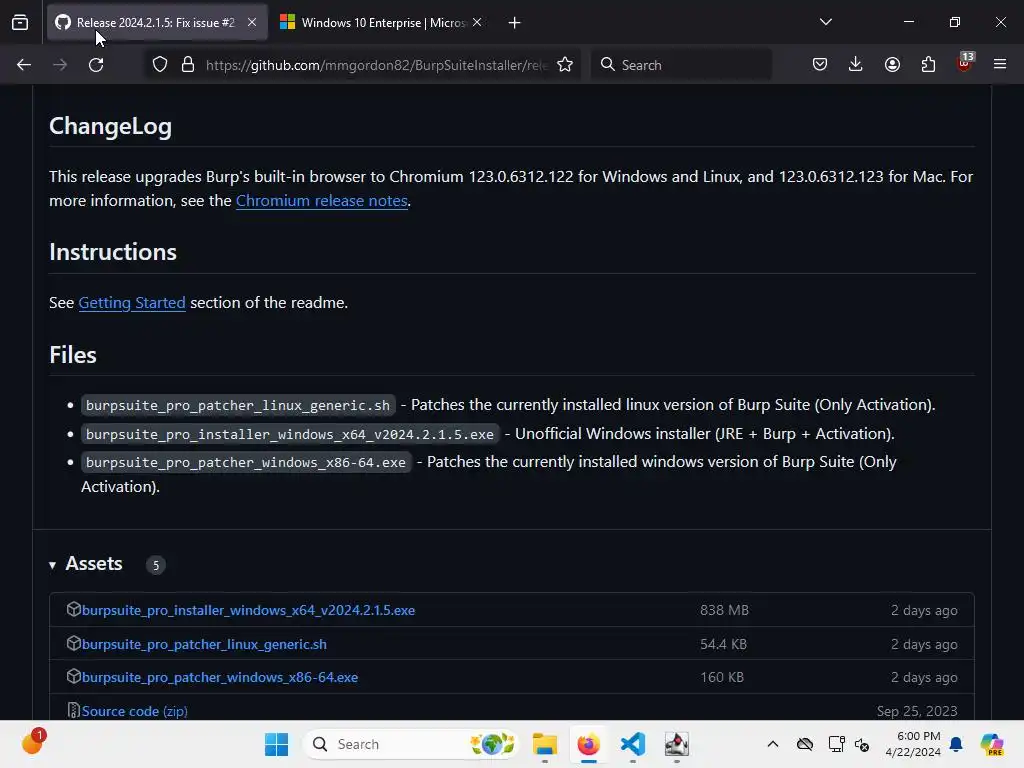Expand the list all tabs dropdown
Screen dimensions: 1024x768
click(x=825, y=22)
